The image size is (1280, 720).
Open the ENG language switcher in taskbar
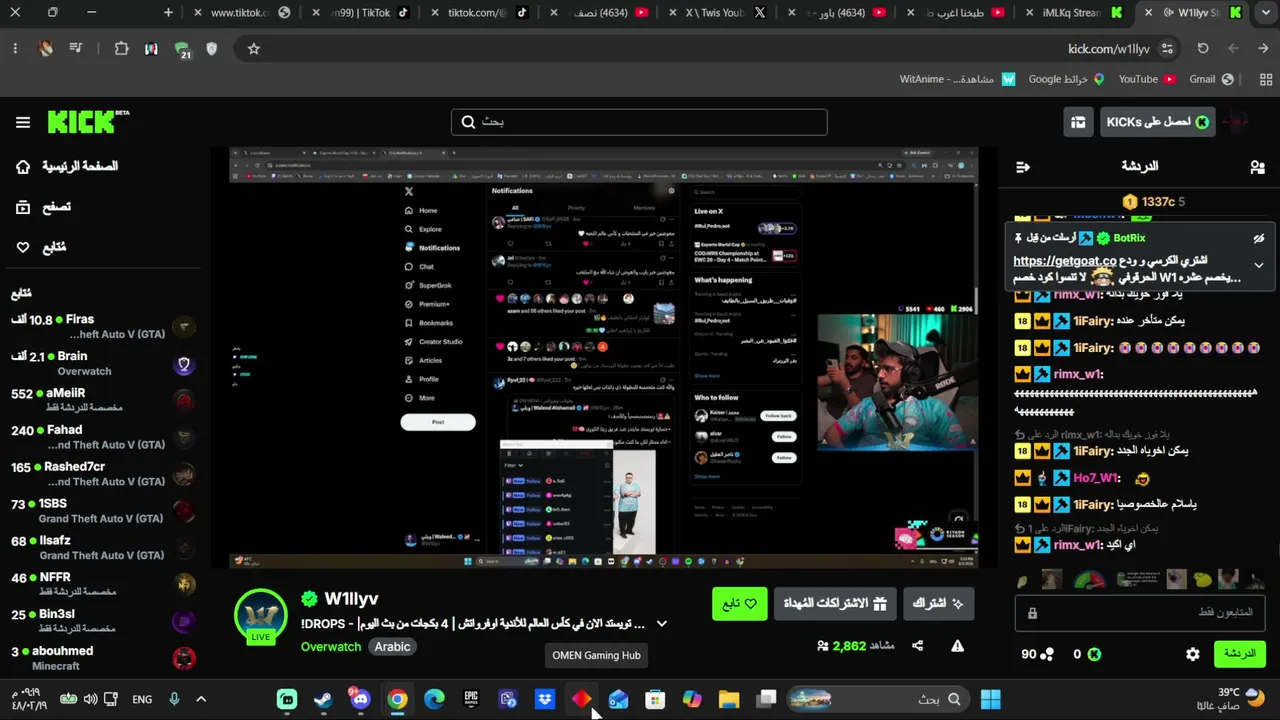[142, 699]
